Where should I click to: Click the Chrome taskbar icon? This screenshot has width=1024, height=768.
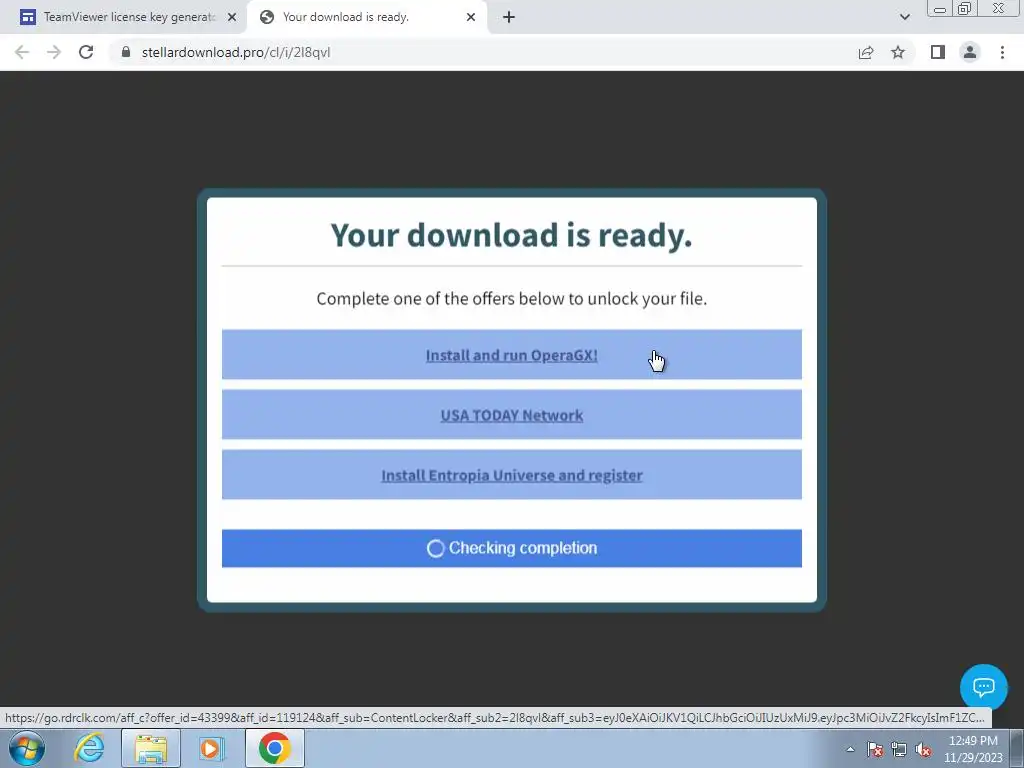point(274,748)
